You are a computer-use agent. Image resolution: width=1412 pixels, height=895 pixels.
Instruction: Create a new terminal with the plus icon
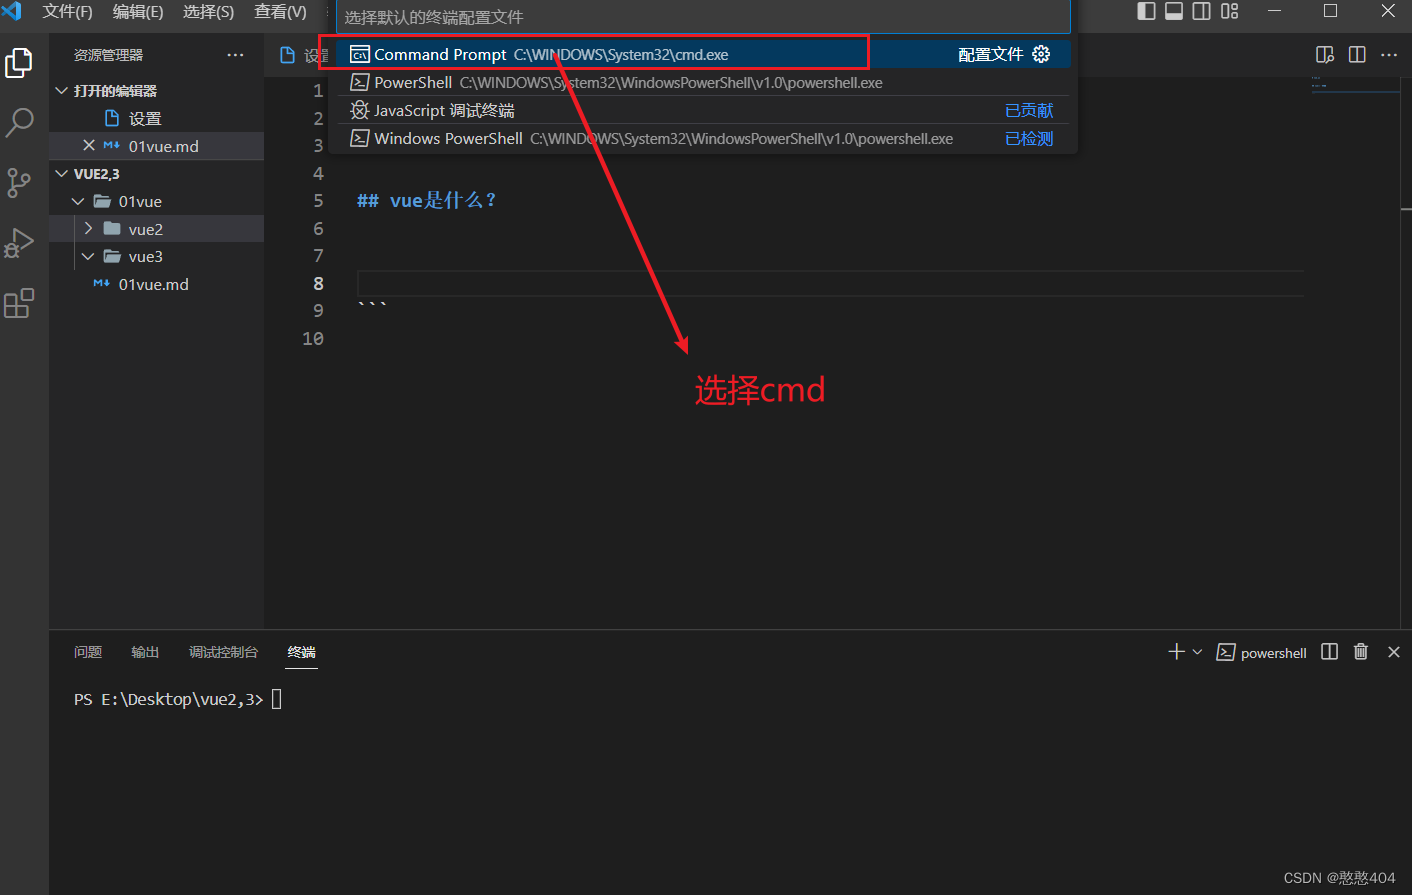click(1175, 651)
